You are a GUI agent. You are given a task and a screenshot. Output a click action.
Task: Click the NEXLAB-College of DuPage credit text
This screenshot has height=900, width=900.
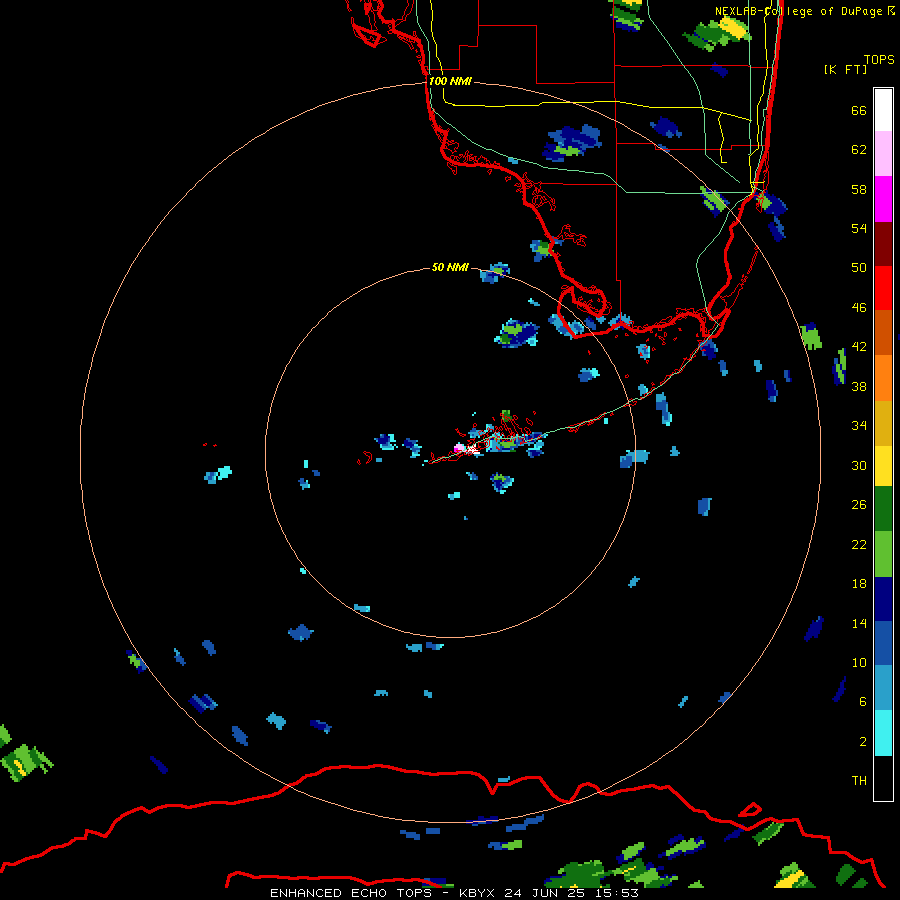pos(798,11)
